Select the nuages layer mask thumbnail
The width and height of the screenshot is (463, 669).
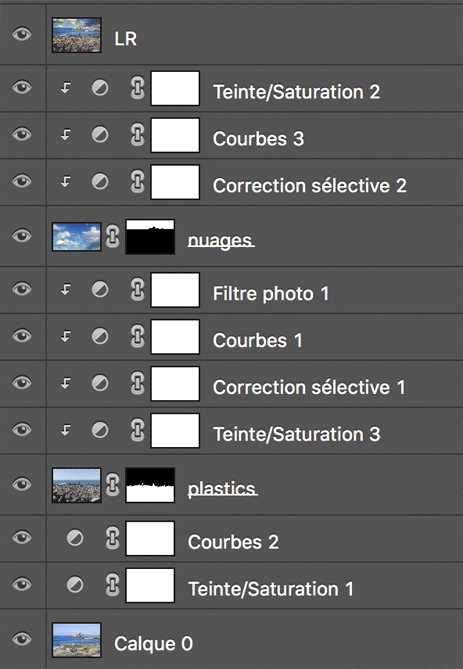[150, 237]
